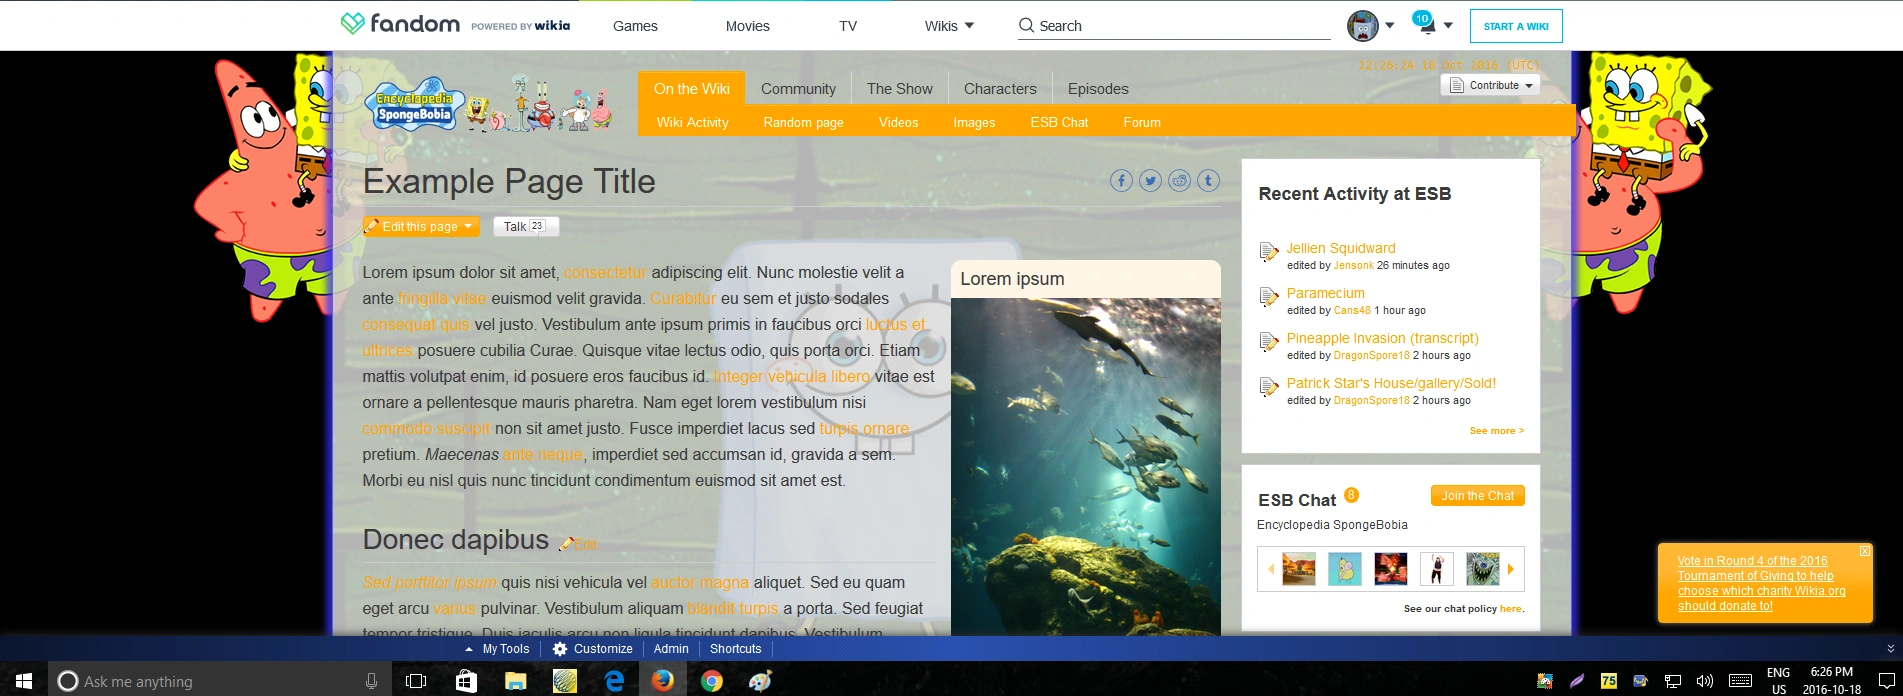
Task: Open the Community tab
Action: pos(798,88)
